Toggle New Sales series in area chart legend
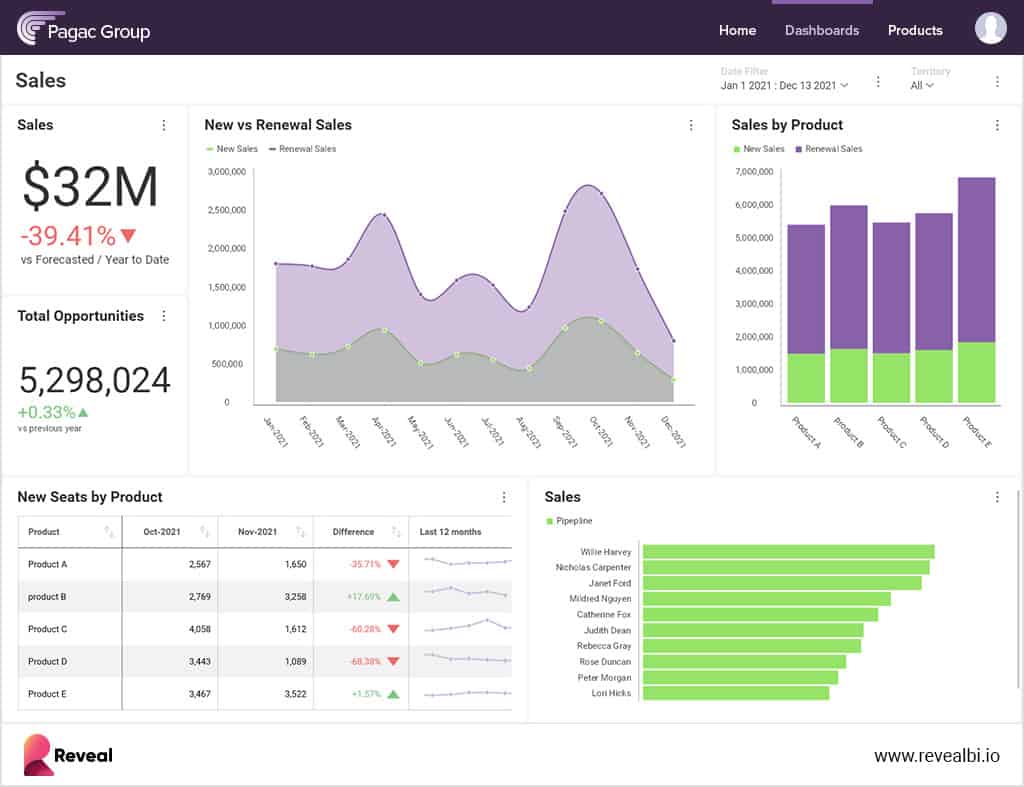1024x787 pixels. [x=232, y=149]
